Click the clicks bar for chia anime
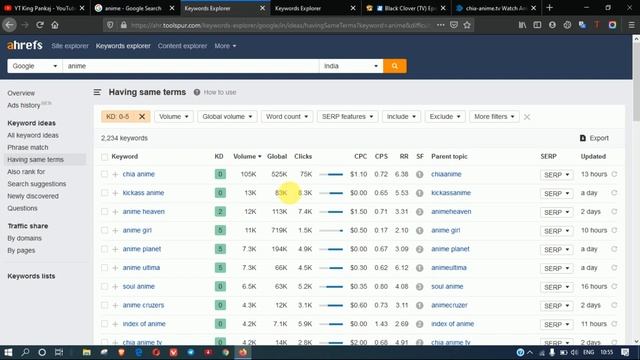640x360 pixels. [331, 174]
